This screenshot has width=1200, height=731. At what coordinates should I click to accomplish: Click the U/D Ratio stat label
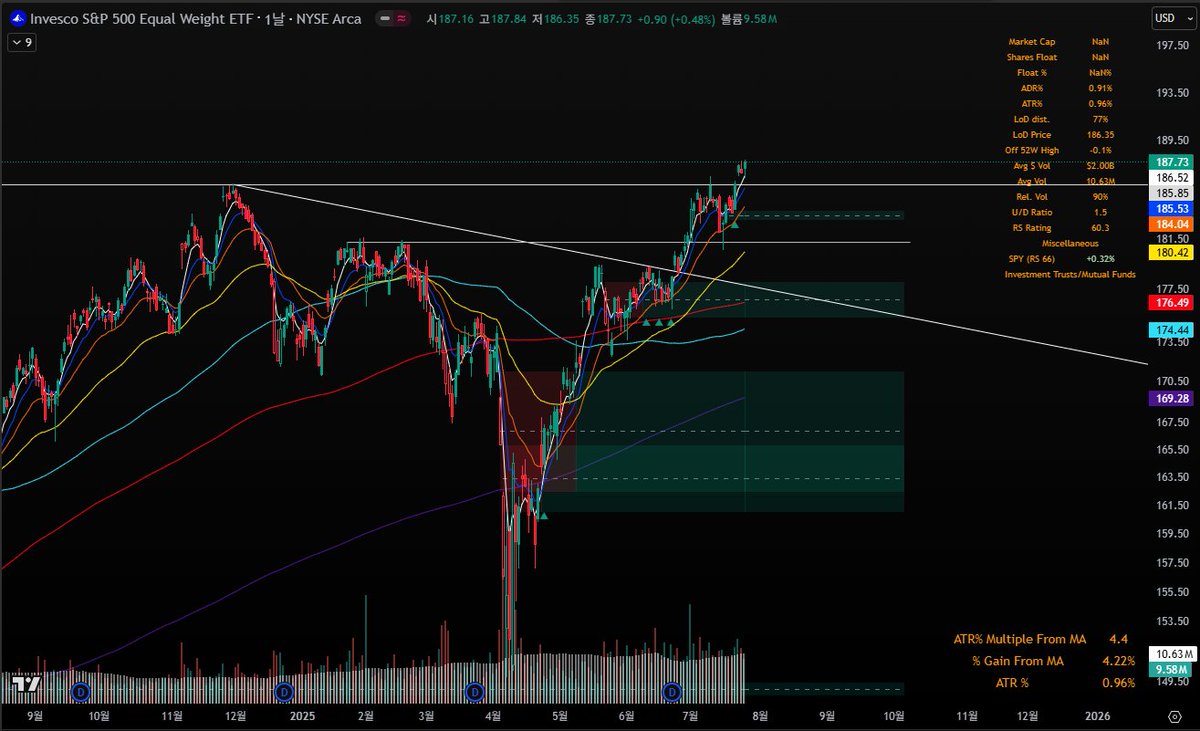point(1031,212)
